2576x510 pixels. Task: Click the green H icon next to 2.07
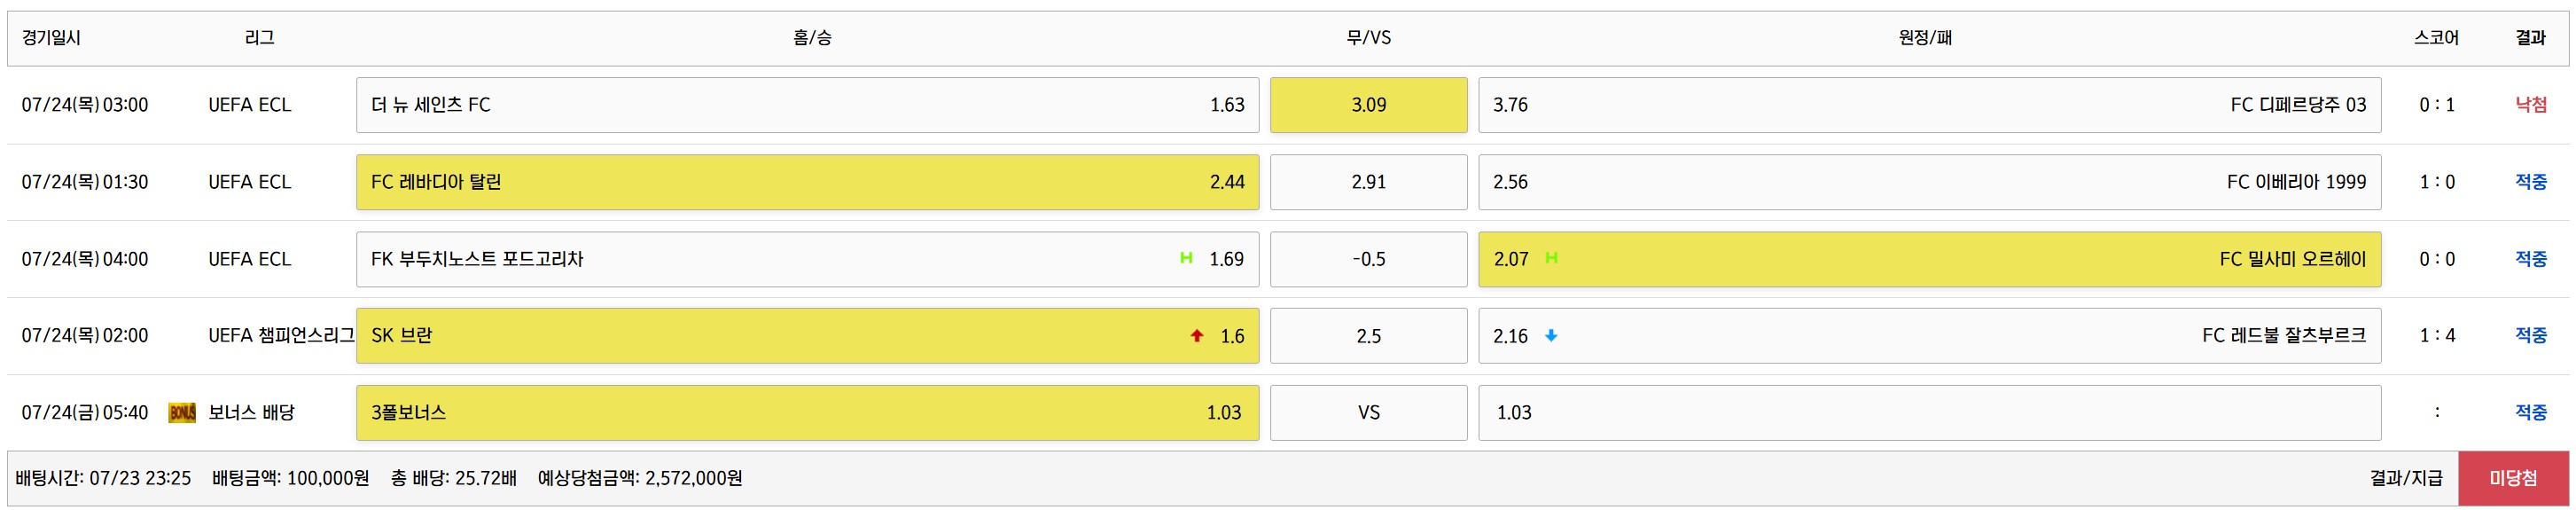(x=1551, y=258)
